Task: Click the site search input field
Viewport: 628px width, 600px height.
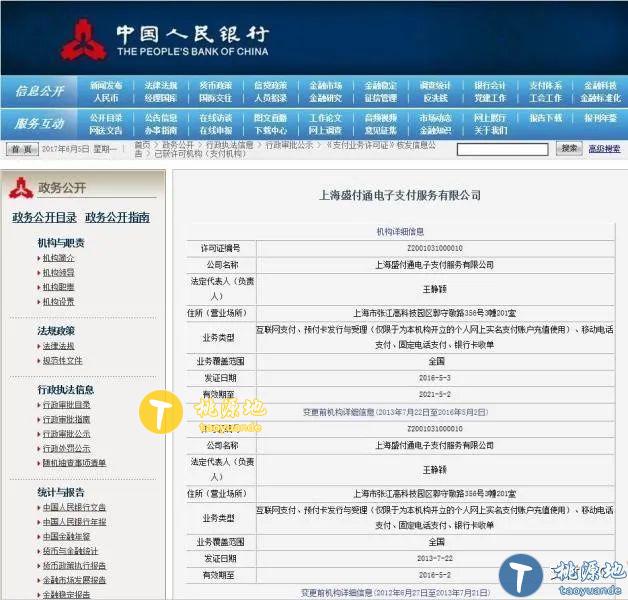Action: [x=503, y=149]
